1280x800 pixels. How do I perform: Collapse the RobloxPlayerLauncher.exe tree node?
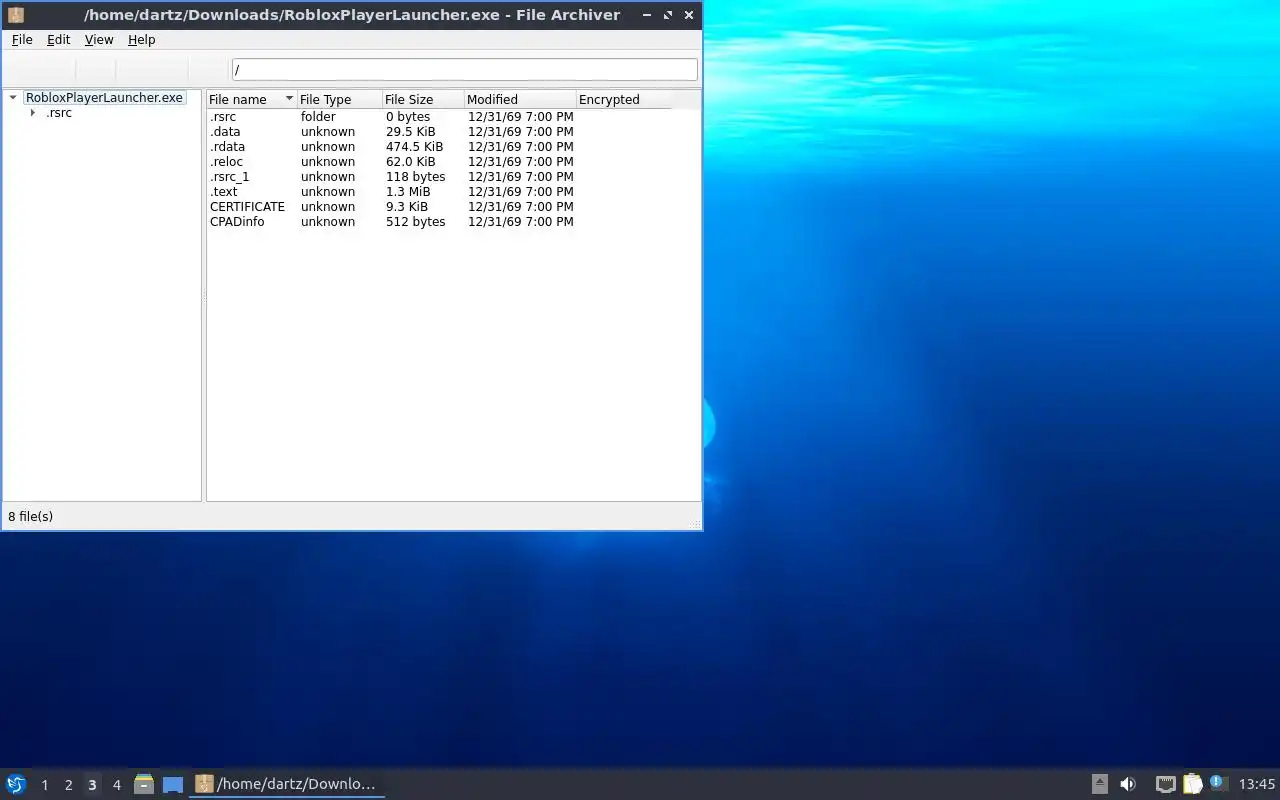pos(13,98)
